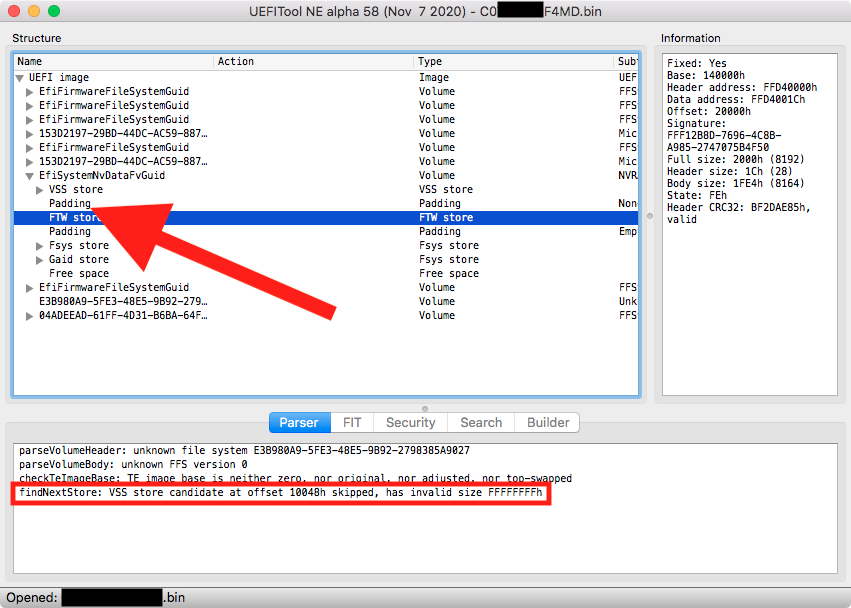
Task: Click the Fsys store type cell
Action: point(449,246)
